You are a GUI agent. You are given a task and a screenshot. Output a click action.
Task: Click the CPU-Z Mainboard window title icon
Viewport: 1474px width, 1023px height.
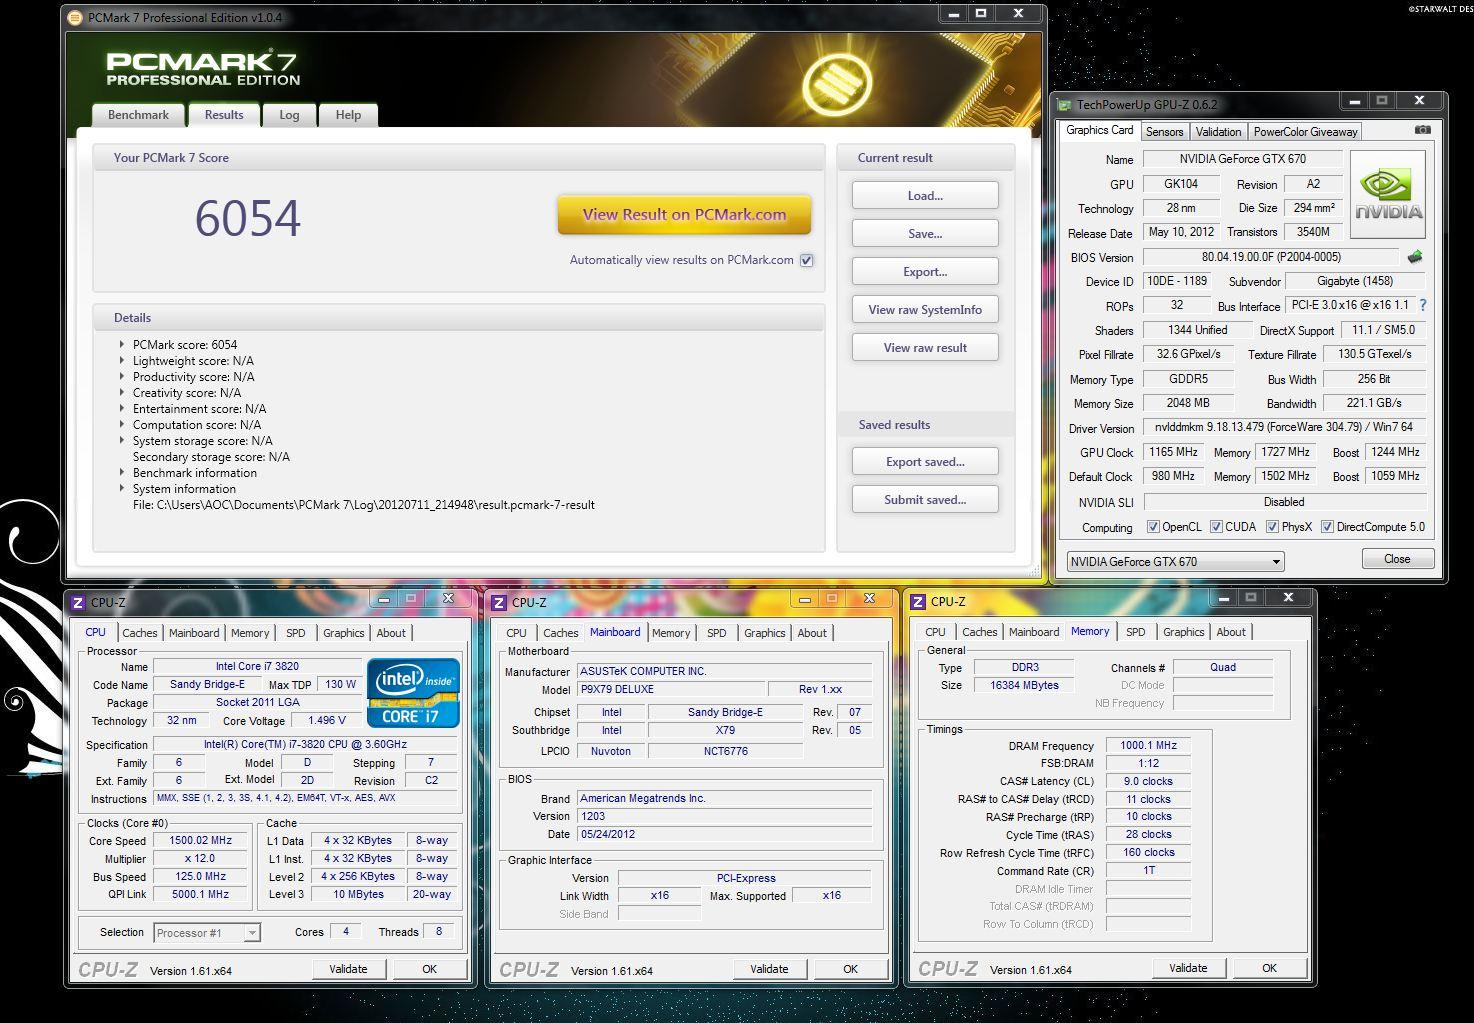coord(499,602)
